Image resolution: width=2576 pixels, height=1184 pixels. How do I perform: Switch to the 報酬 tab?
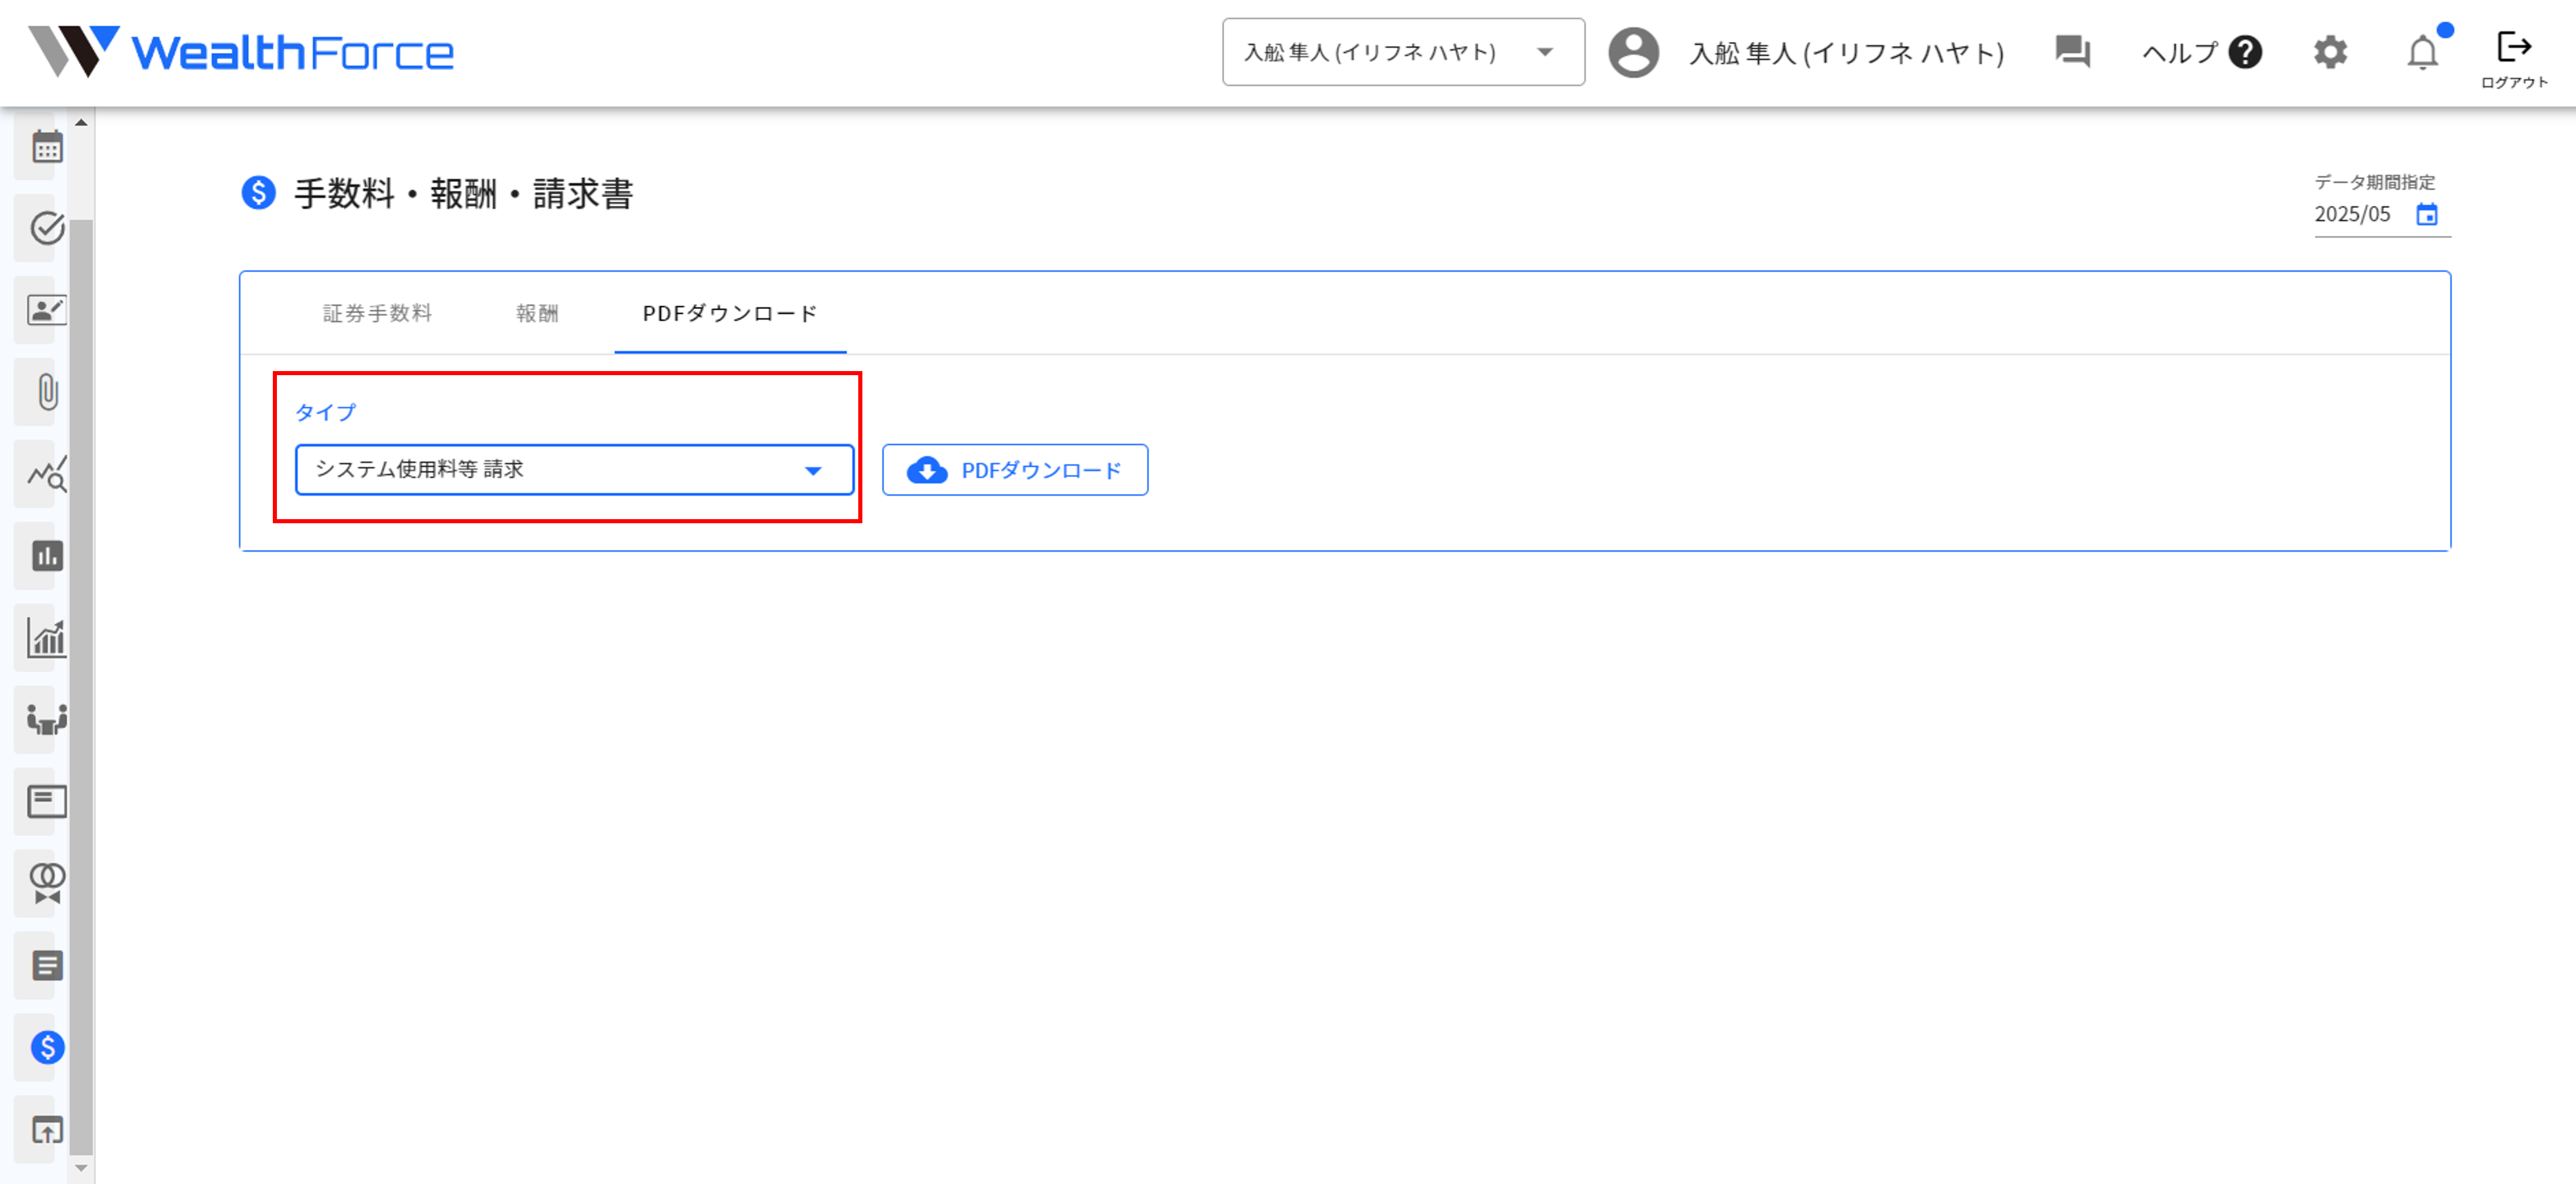click(537, 313)
